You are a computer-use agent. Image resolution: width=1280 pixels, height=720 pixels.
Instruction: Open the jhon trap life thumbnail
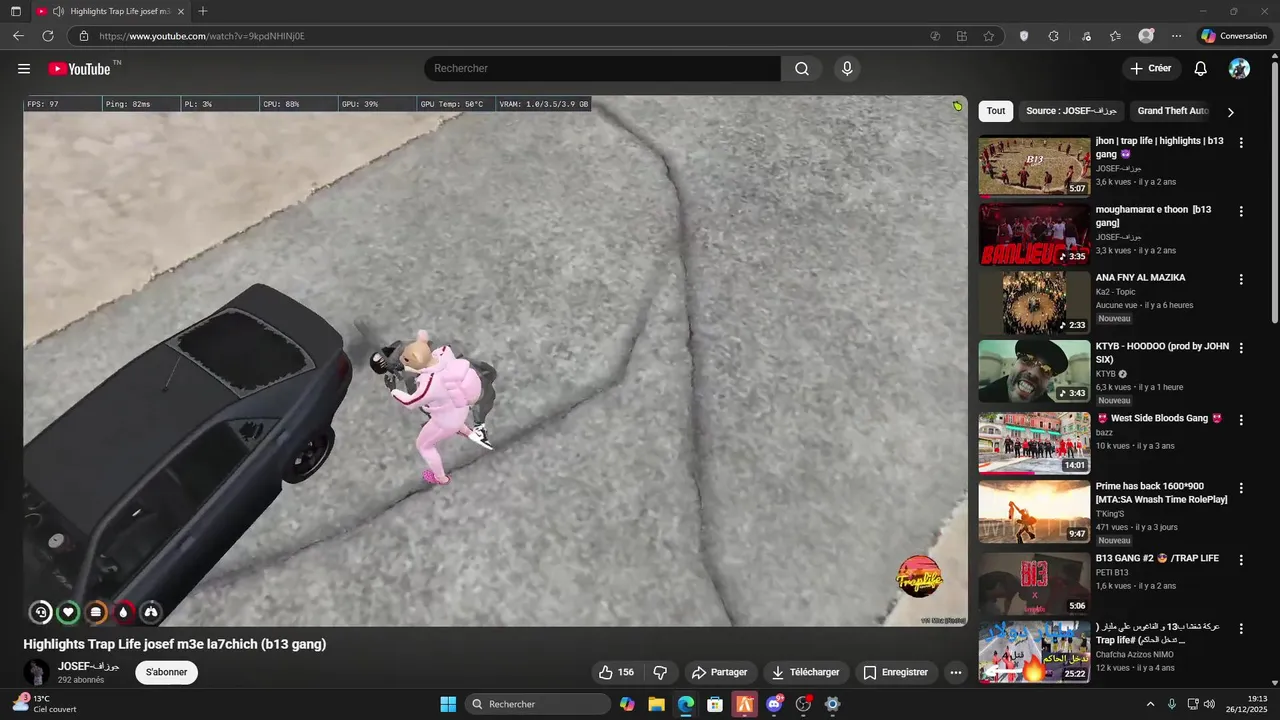[1034, 166]
